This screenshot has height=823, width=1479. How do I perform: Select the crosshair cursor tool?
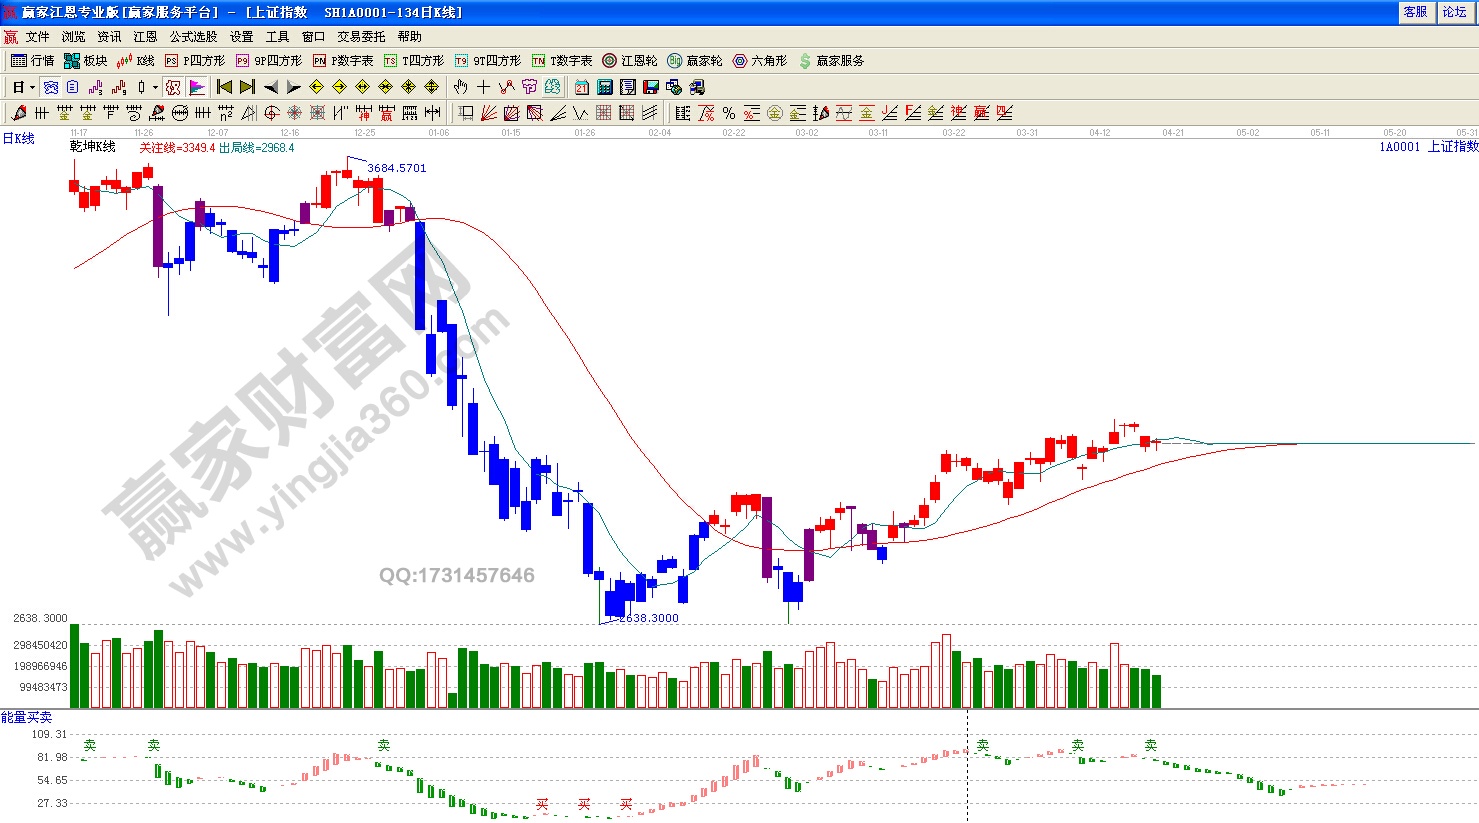pos(483,87)
